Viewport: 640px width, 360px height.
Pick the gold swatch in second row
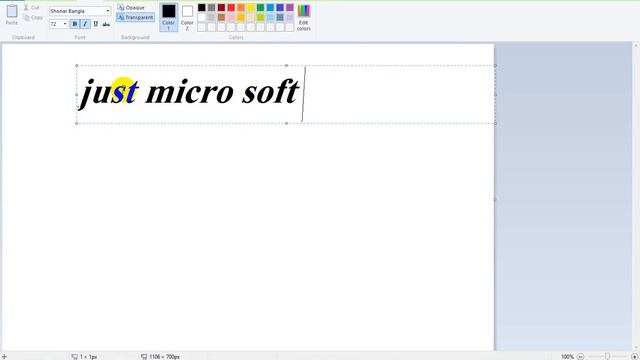241,17
